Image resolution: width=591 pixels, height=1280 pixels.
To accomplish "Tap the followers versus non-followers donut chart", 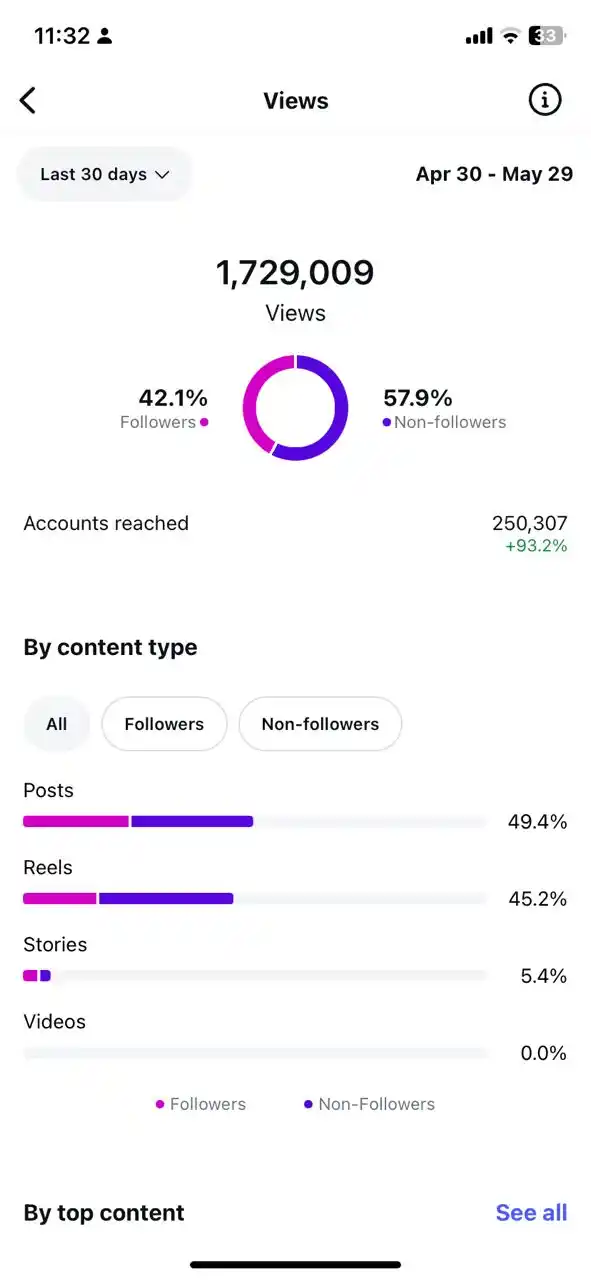I will (x=296, y=408).
